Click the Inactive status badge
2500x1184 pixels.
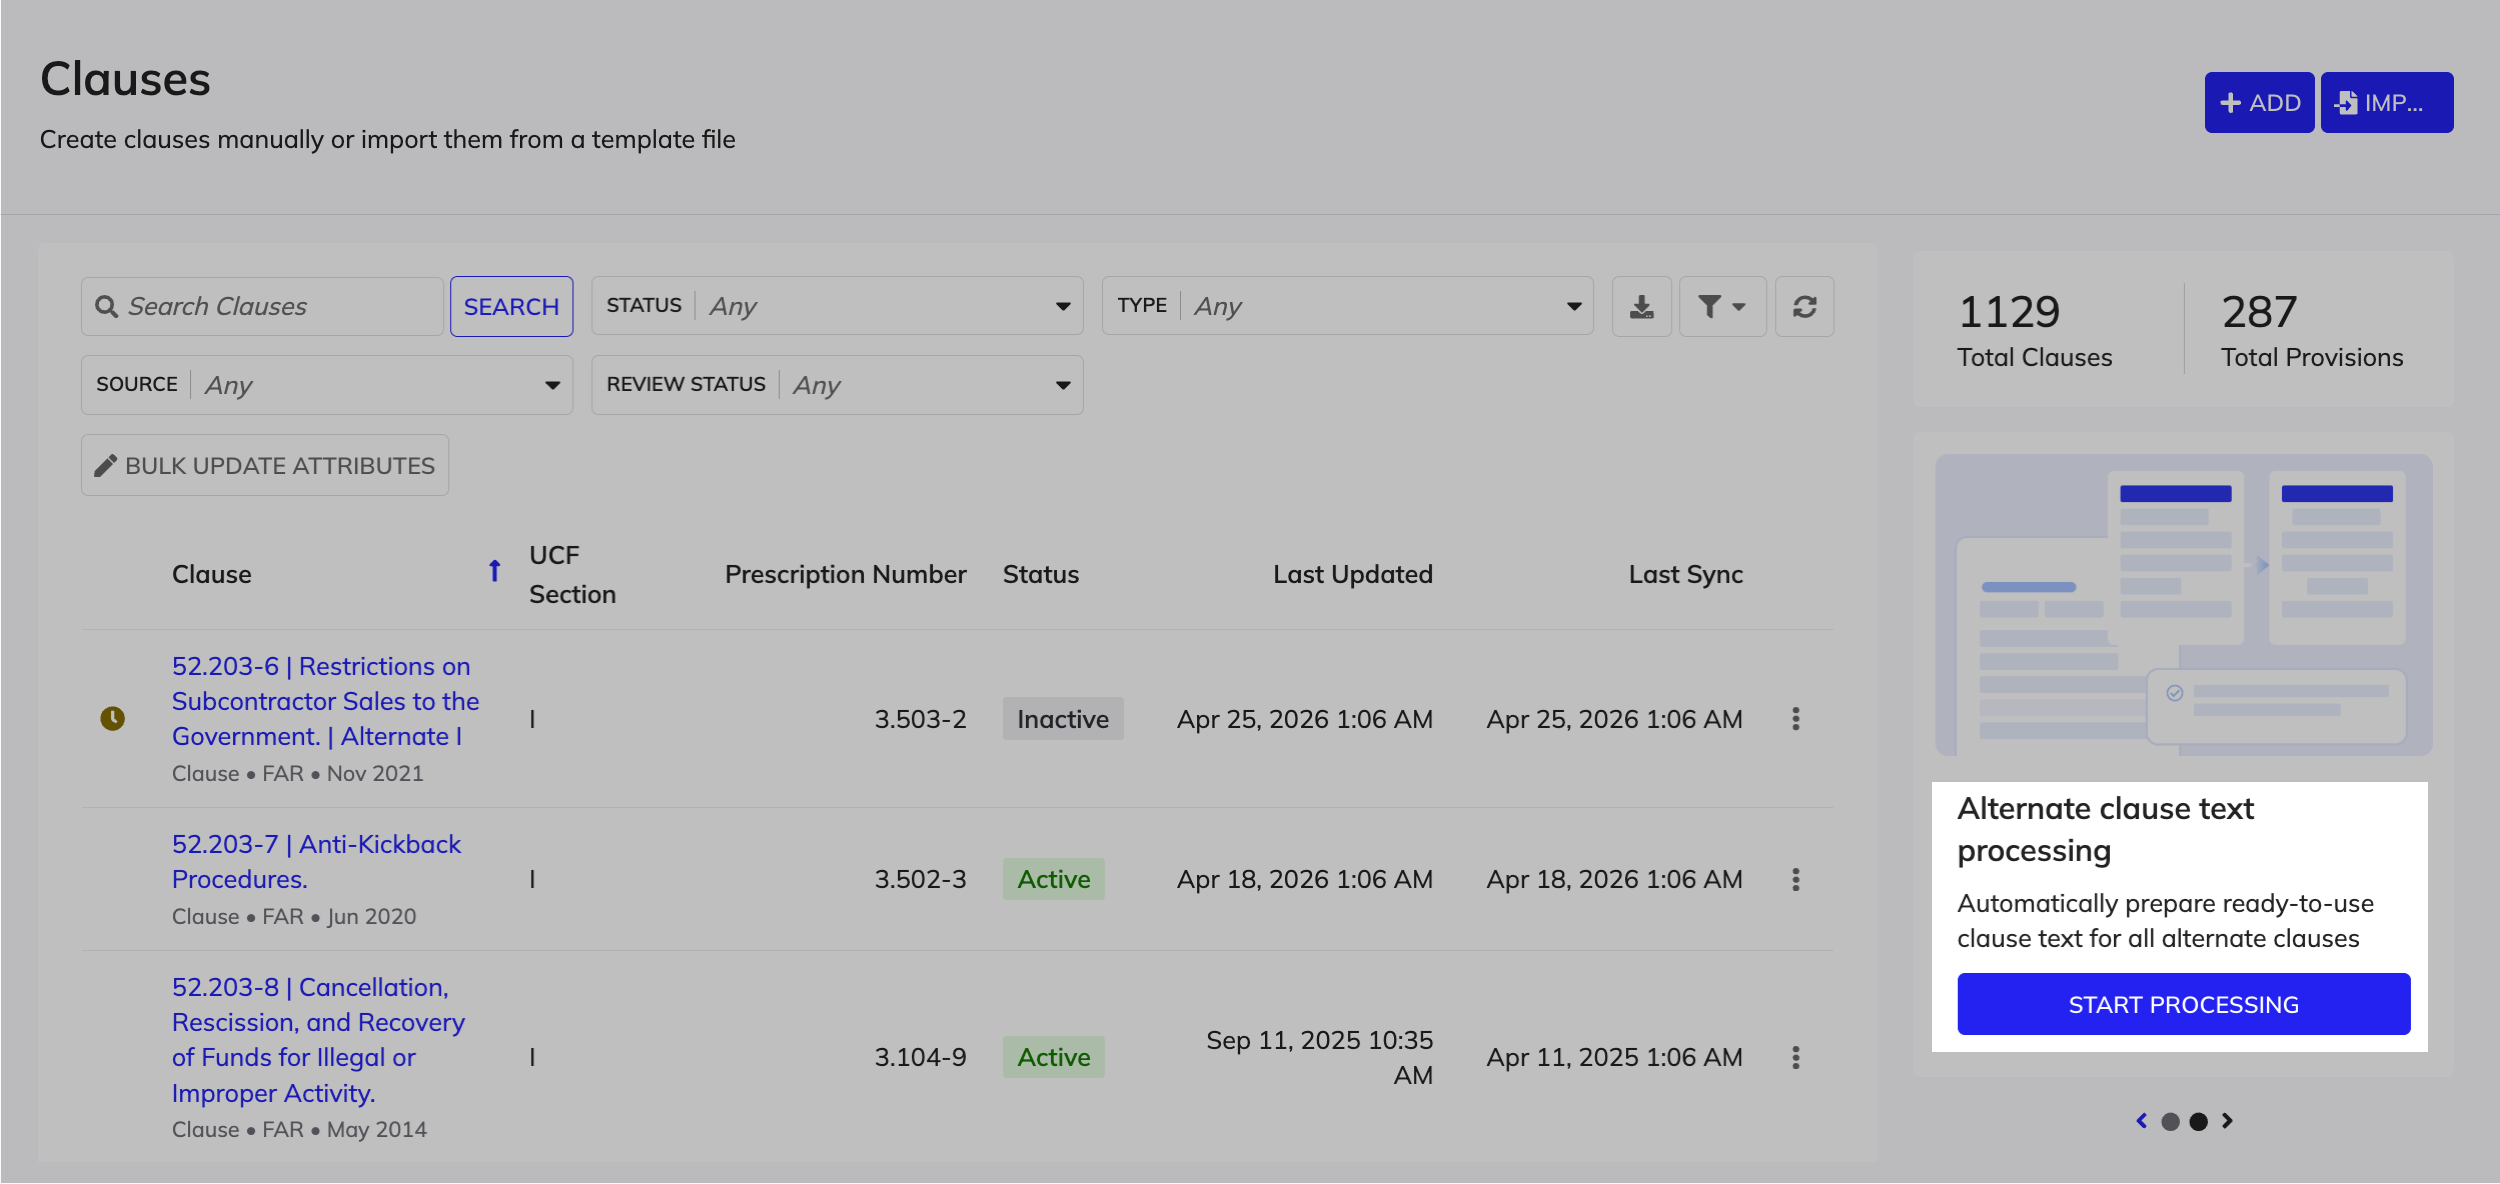click(x=1063, y=719)
